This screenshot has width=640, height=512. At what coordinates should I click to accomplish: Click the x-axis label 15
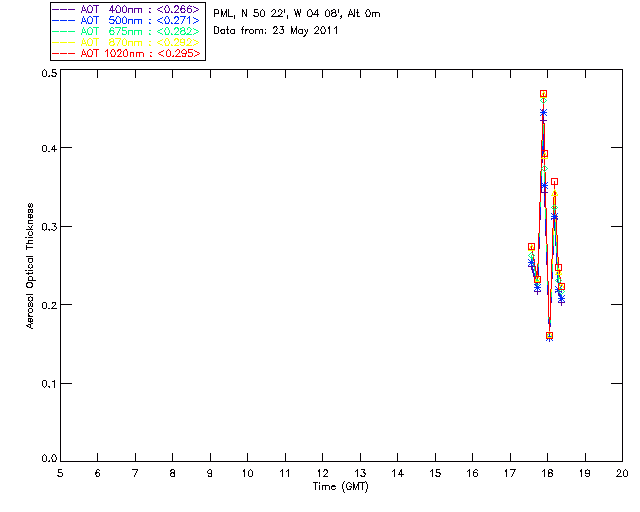(435, 473)
